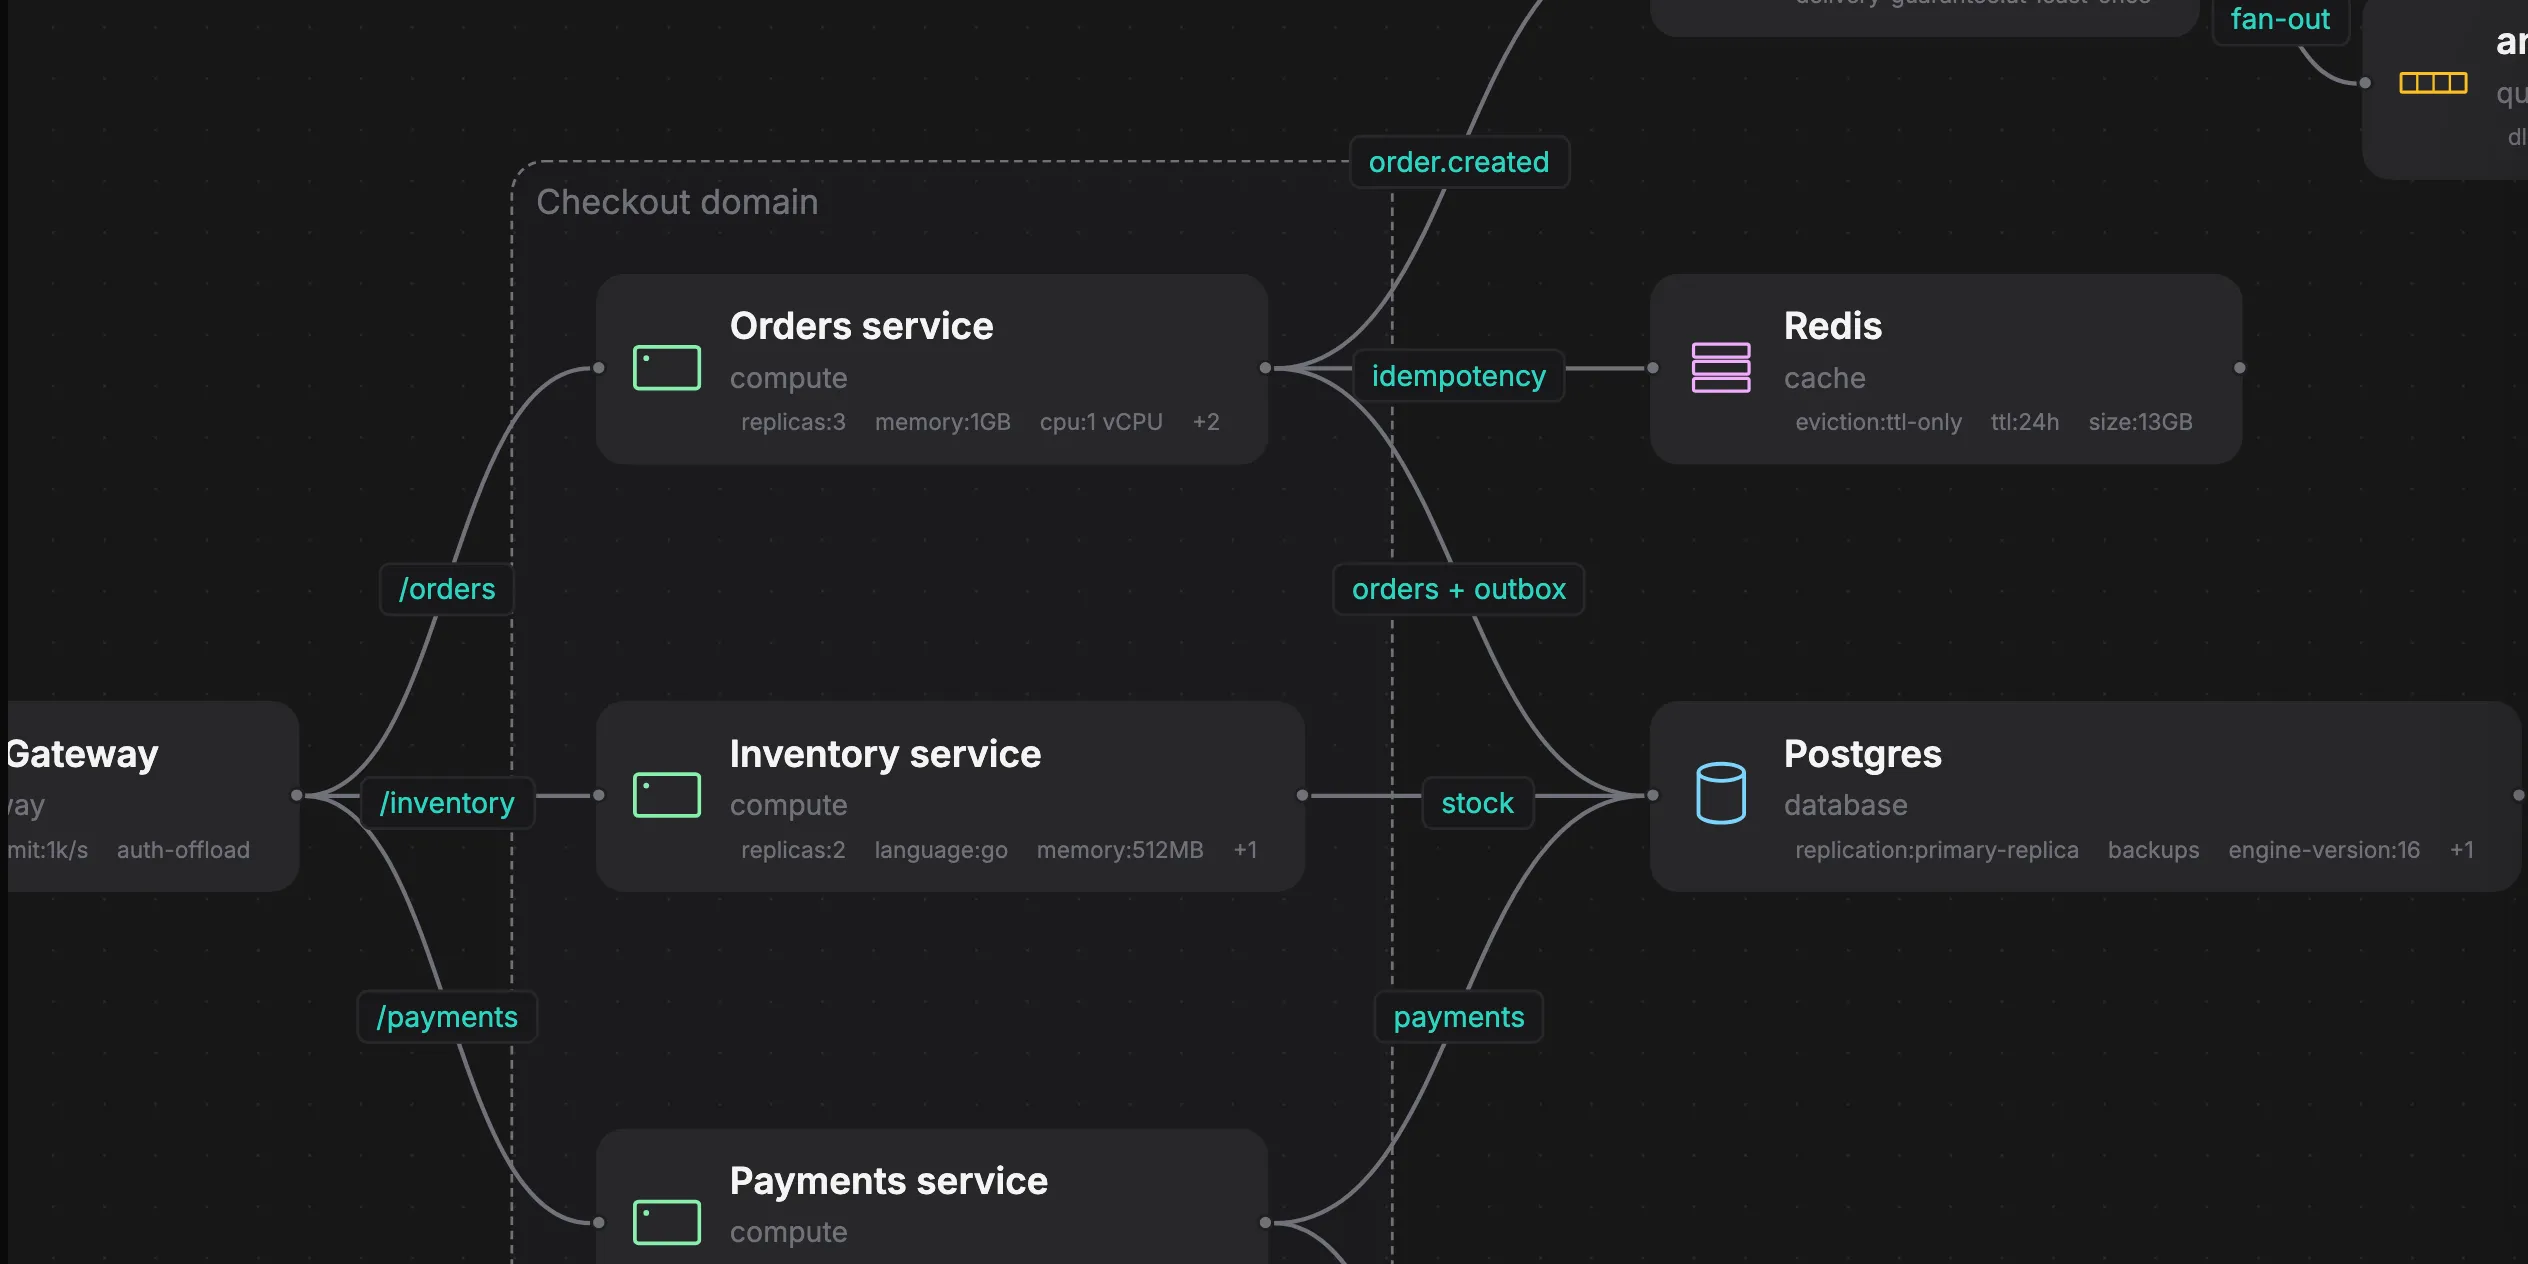This screenshot has width=2528, height=1264.
Task: Select the stock edge label
Action: tap(1477, 803)
